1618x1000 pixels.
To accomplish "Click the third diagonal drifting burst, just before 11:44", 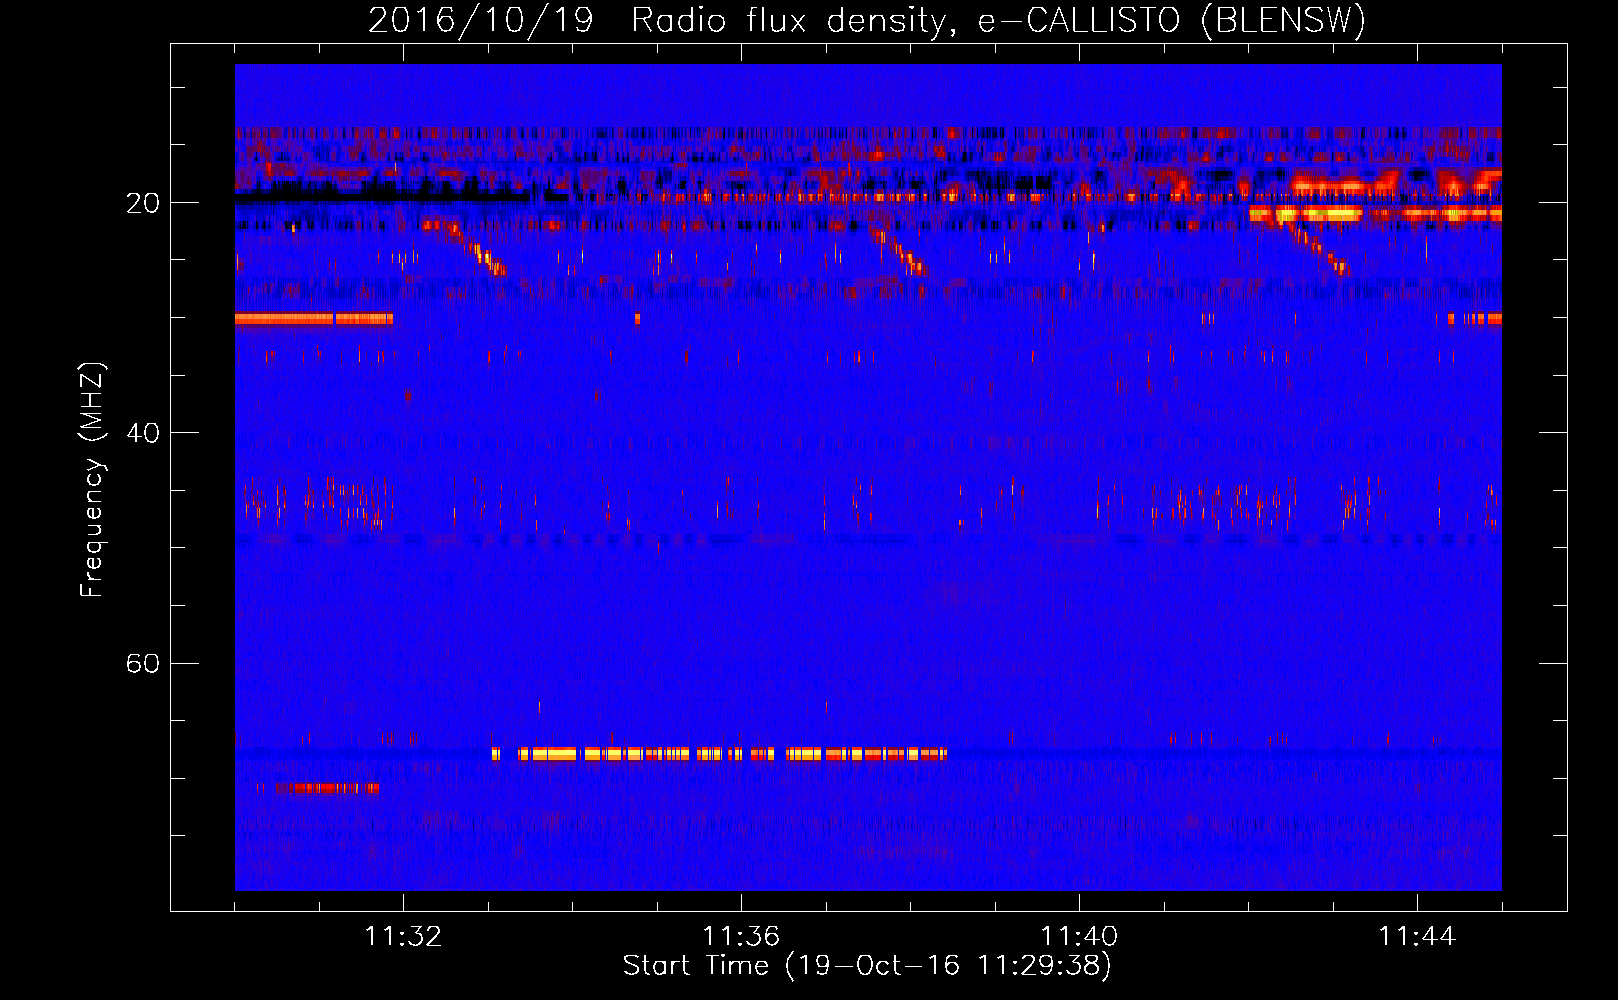I will pos(1316,250).
